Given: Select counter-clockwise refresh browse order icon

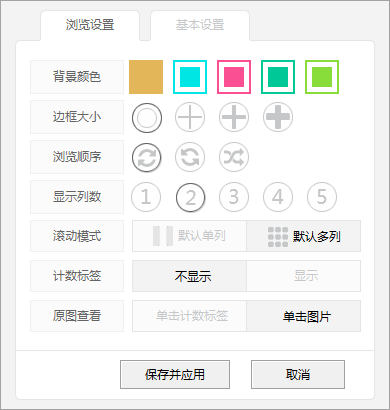Looking at the screenshot, I should pos(190,157).
